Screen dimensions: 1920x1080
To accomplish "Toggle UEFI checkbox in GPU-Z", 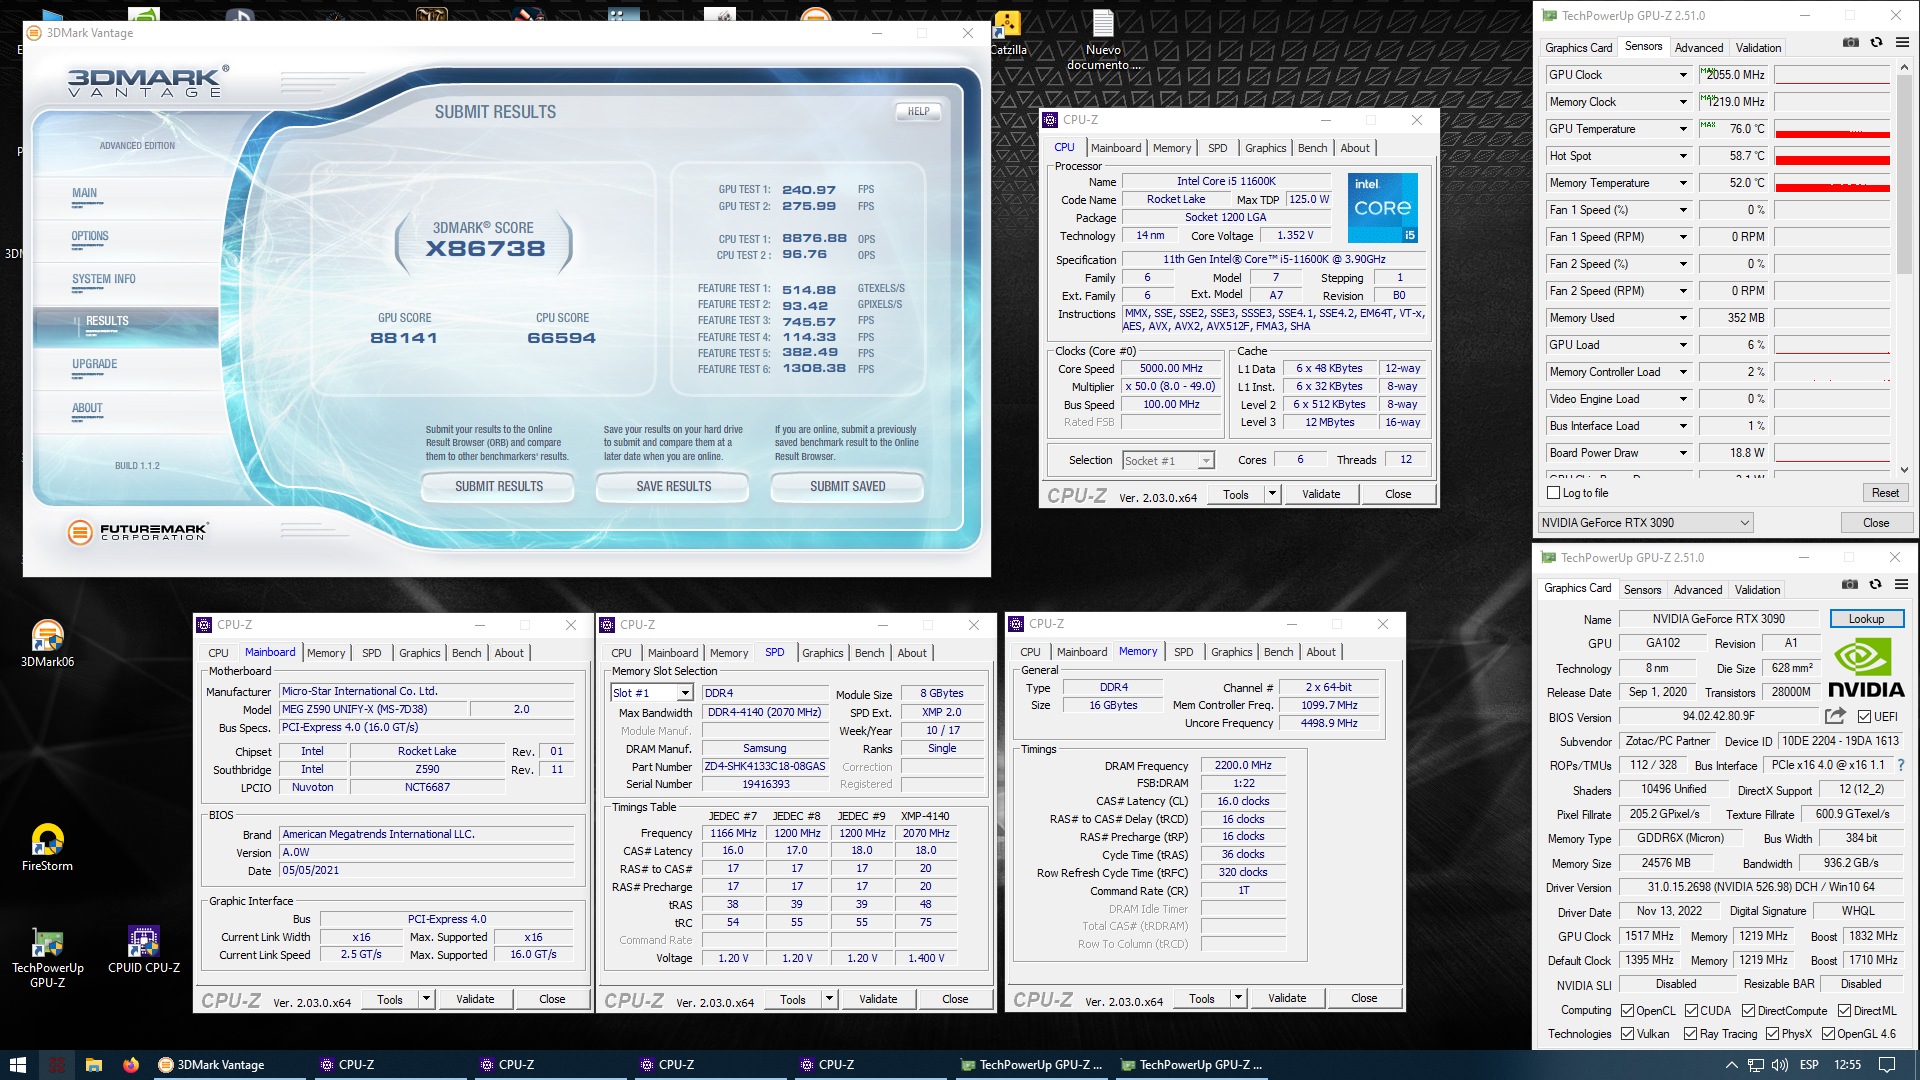I will (x=1864, y=717).
